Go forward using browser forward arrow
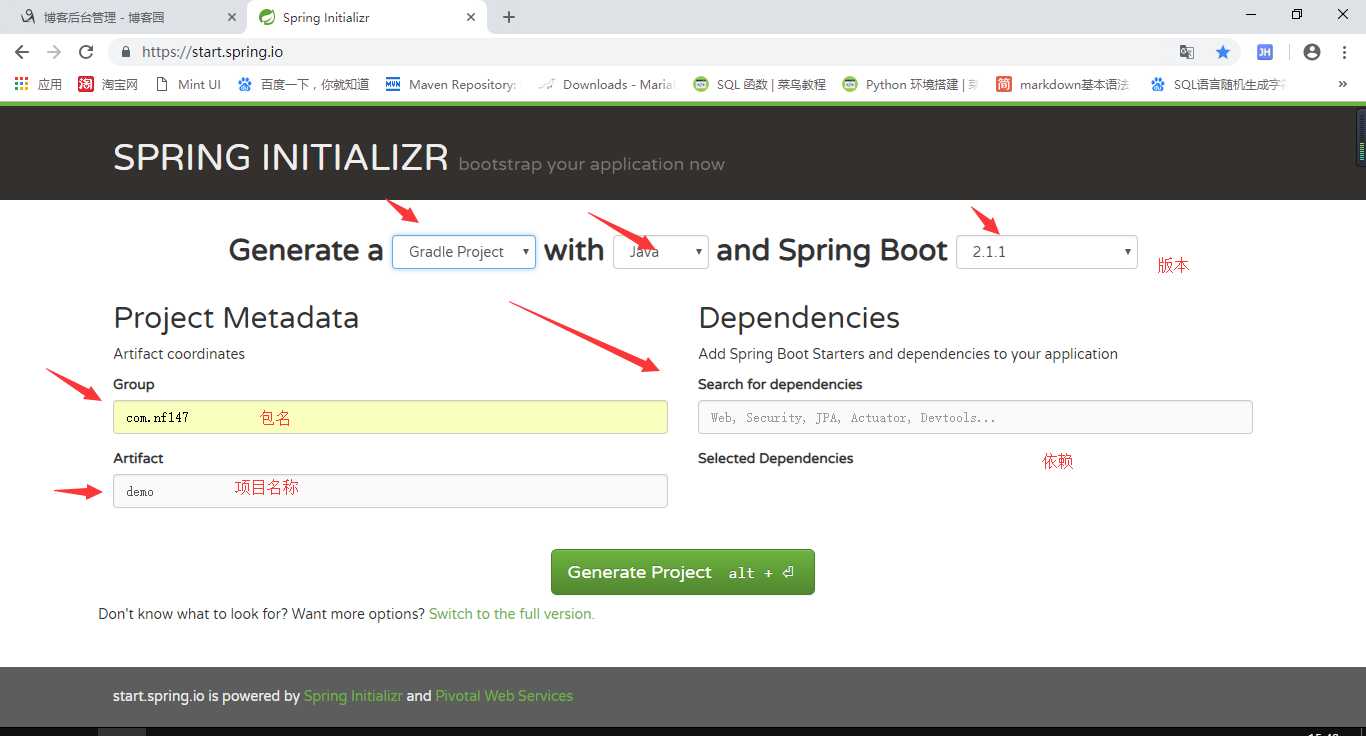 [x=54, y=52]
